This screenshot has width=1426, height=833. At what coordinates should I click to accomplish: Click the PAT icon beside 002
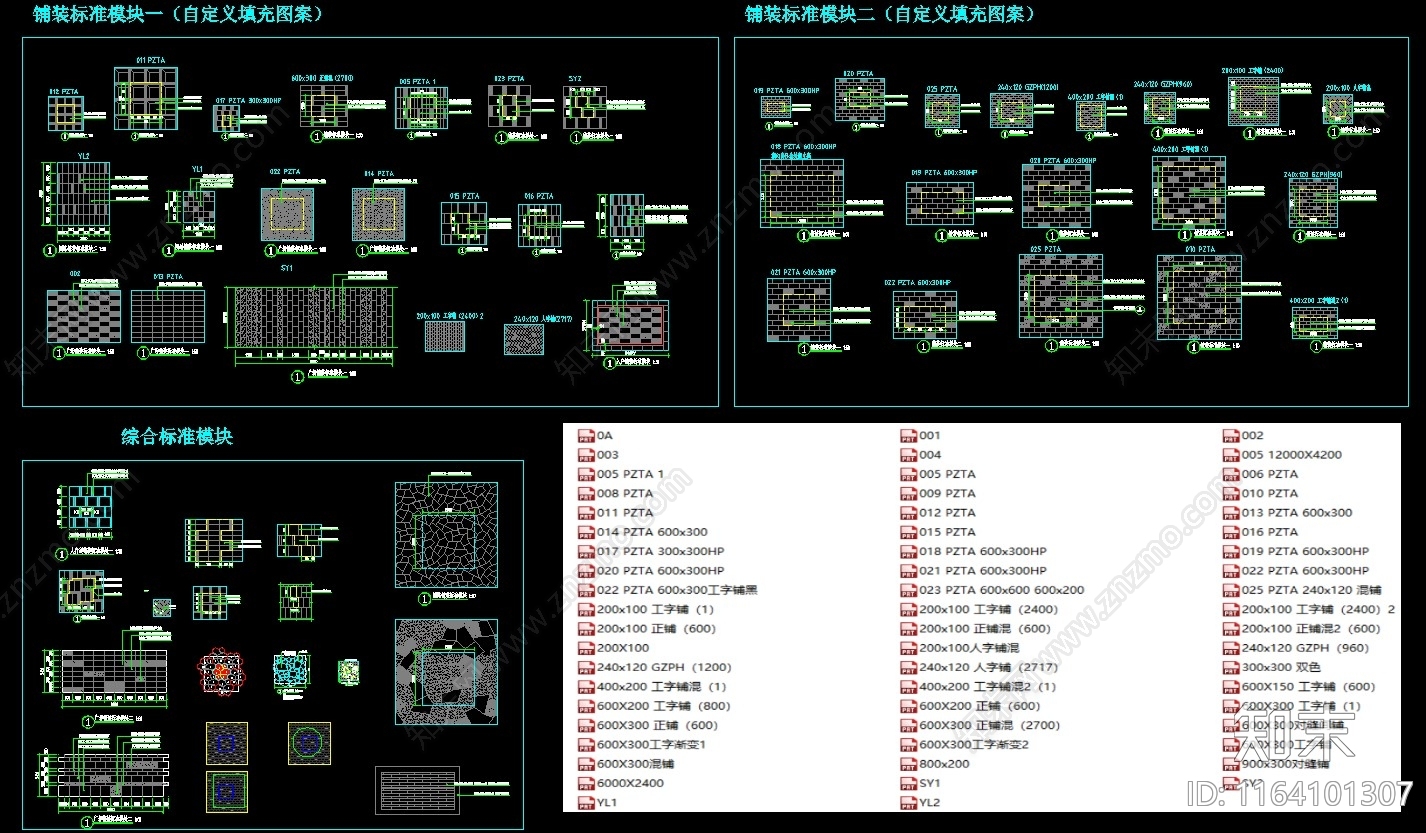coord(1230,436)
